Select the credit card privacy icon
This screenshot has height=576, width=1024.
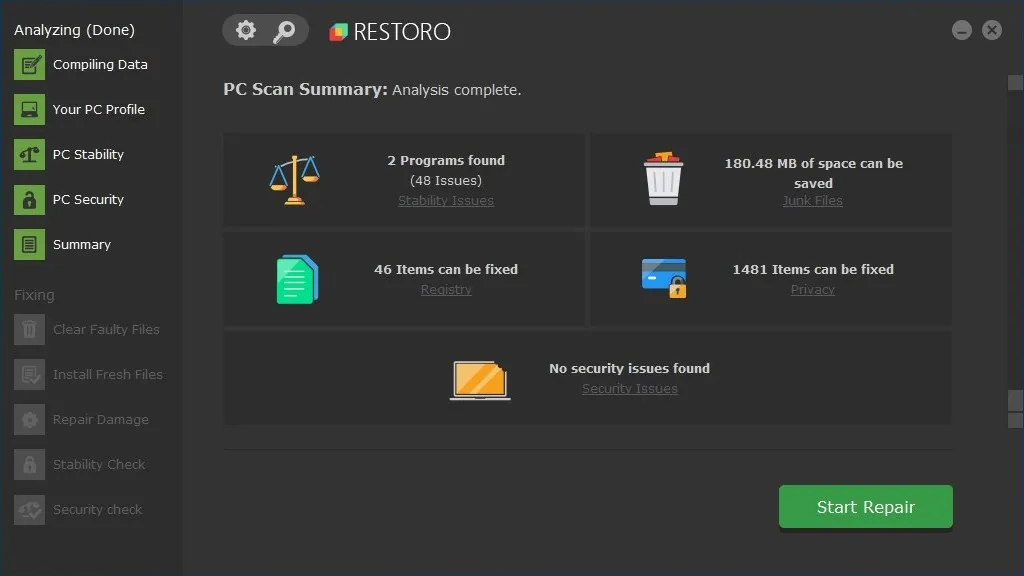(x=662, y=279)
